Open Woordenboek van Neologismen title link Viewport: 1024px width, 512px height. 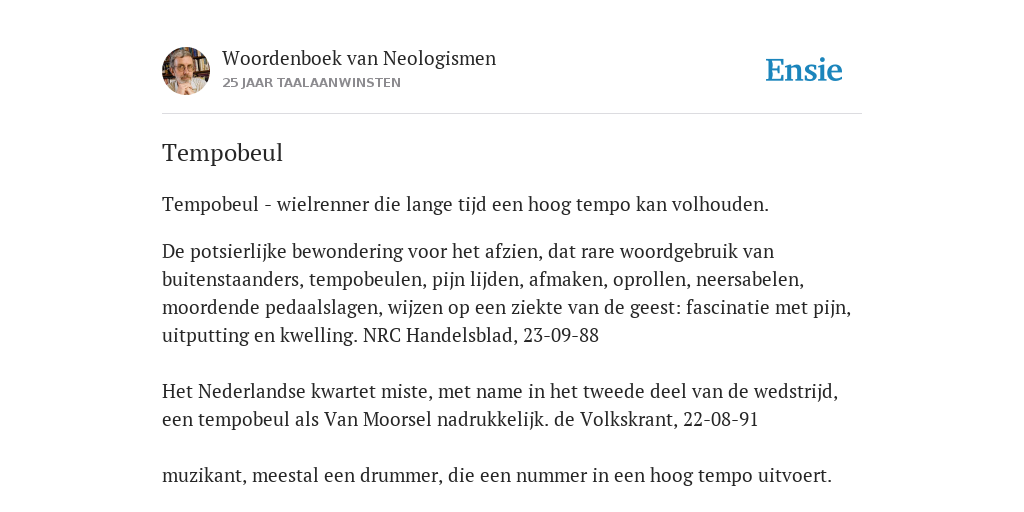[x=359, y=58]
